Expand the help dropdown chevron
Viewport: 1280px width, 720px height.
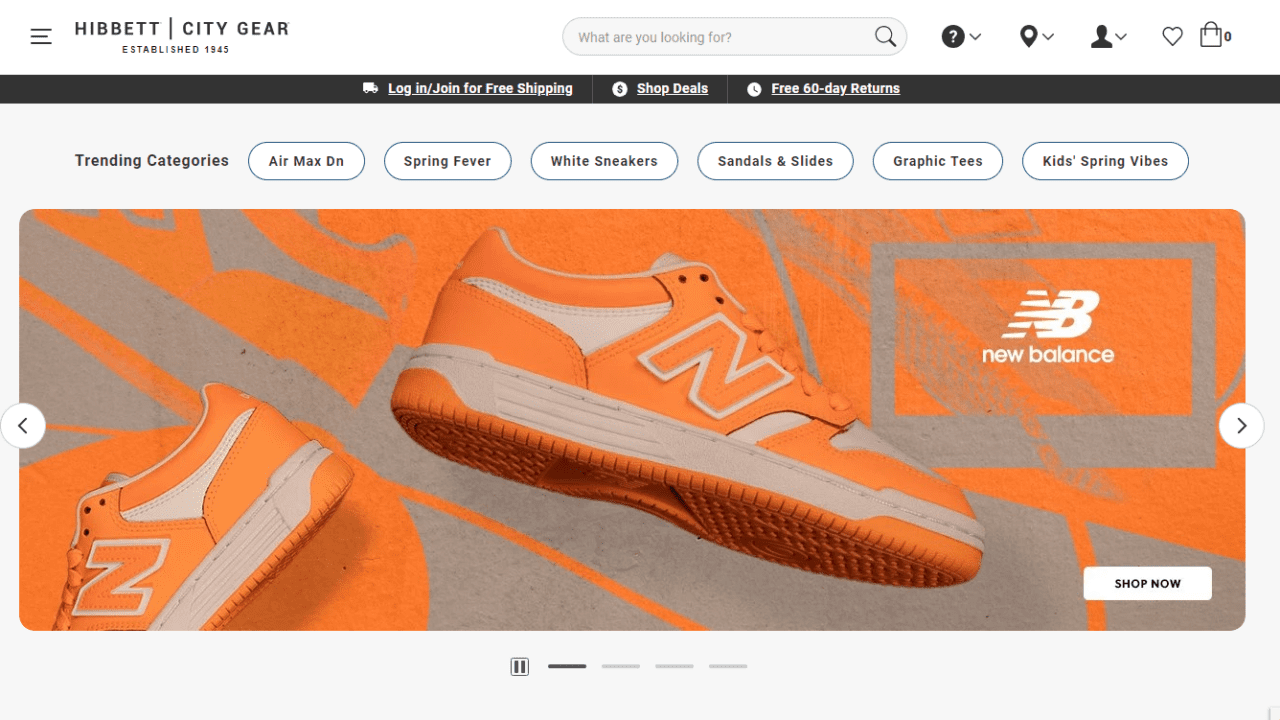974,37
